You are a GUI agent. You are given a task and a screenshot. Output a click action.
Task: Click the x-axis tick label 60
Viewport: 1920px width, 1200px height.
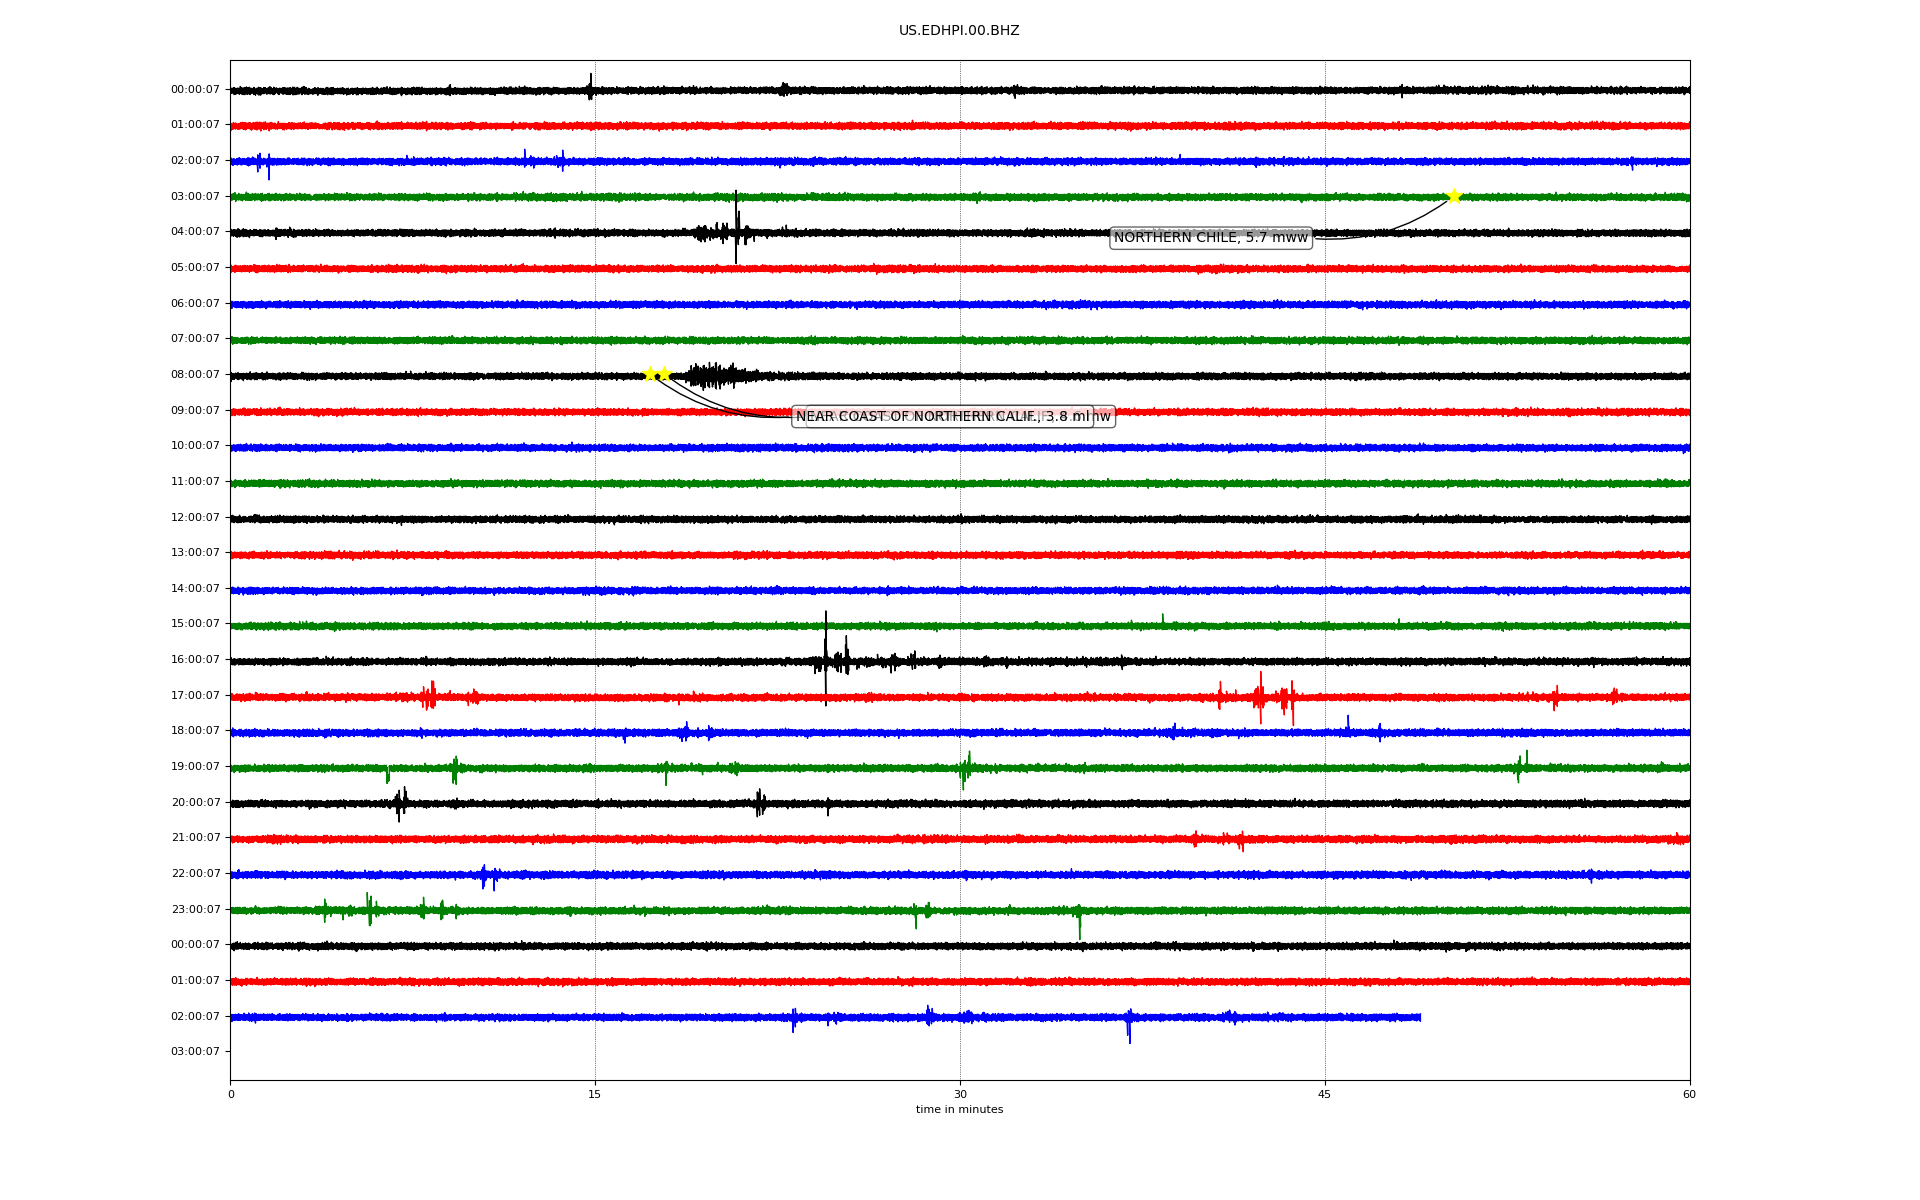(x=1689, y=1095)
